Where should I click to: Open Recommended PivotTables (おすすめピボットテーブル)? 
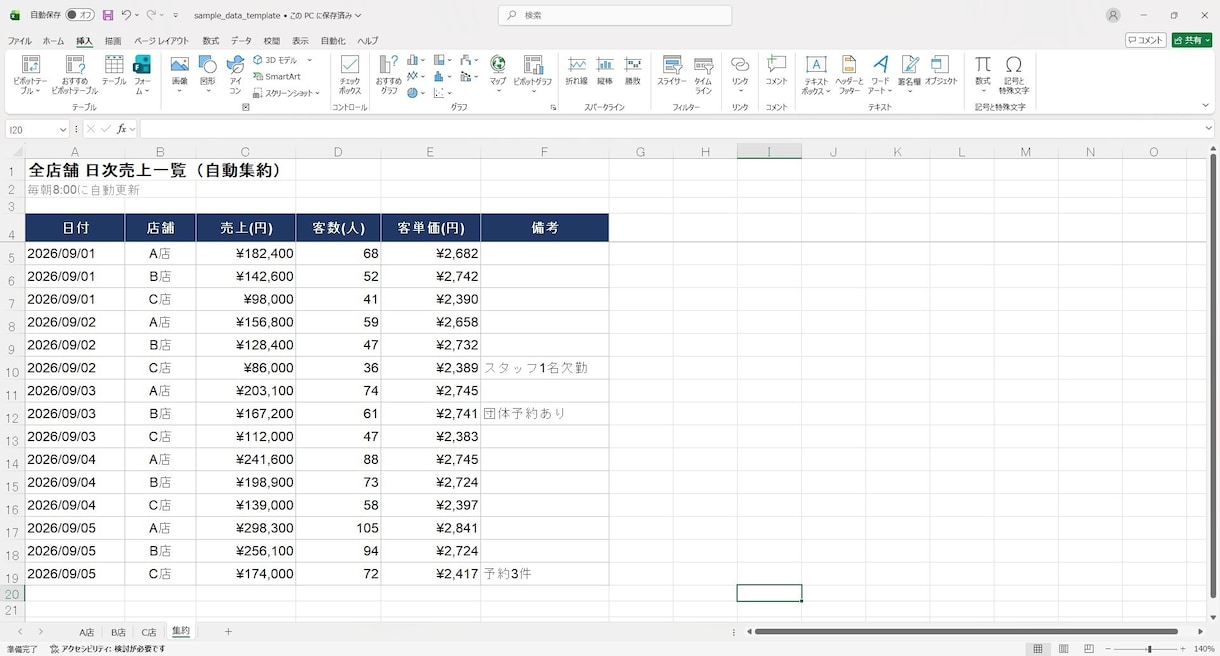coord(74,75)
